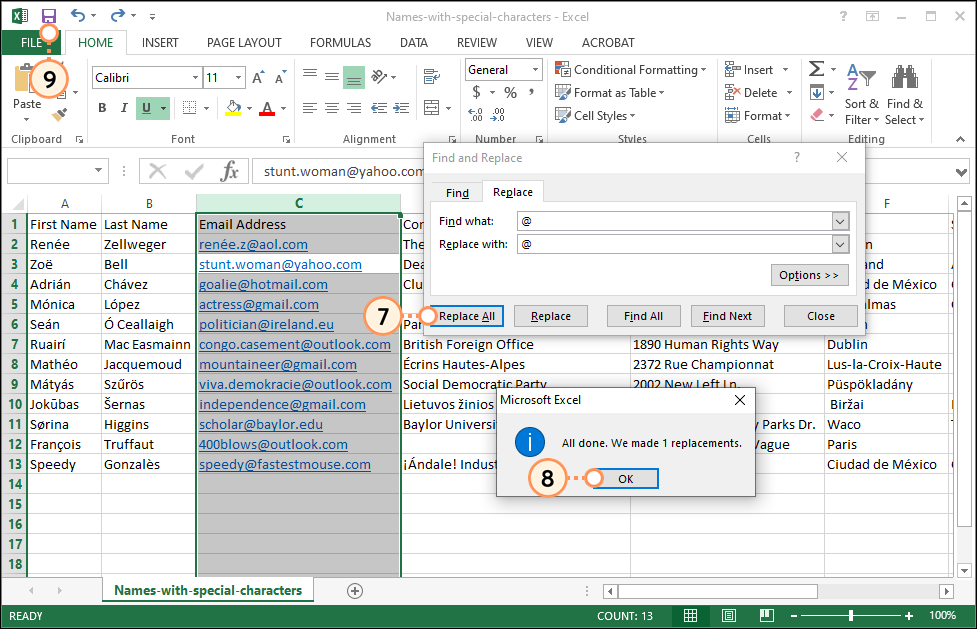The width and height of the screenshot is (977, 629).
Task: Align text left
Action: 310,108
